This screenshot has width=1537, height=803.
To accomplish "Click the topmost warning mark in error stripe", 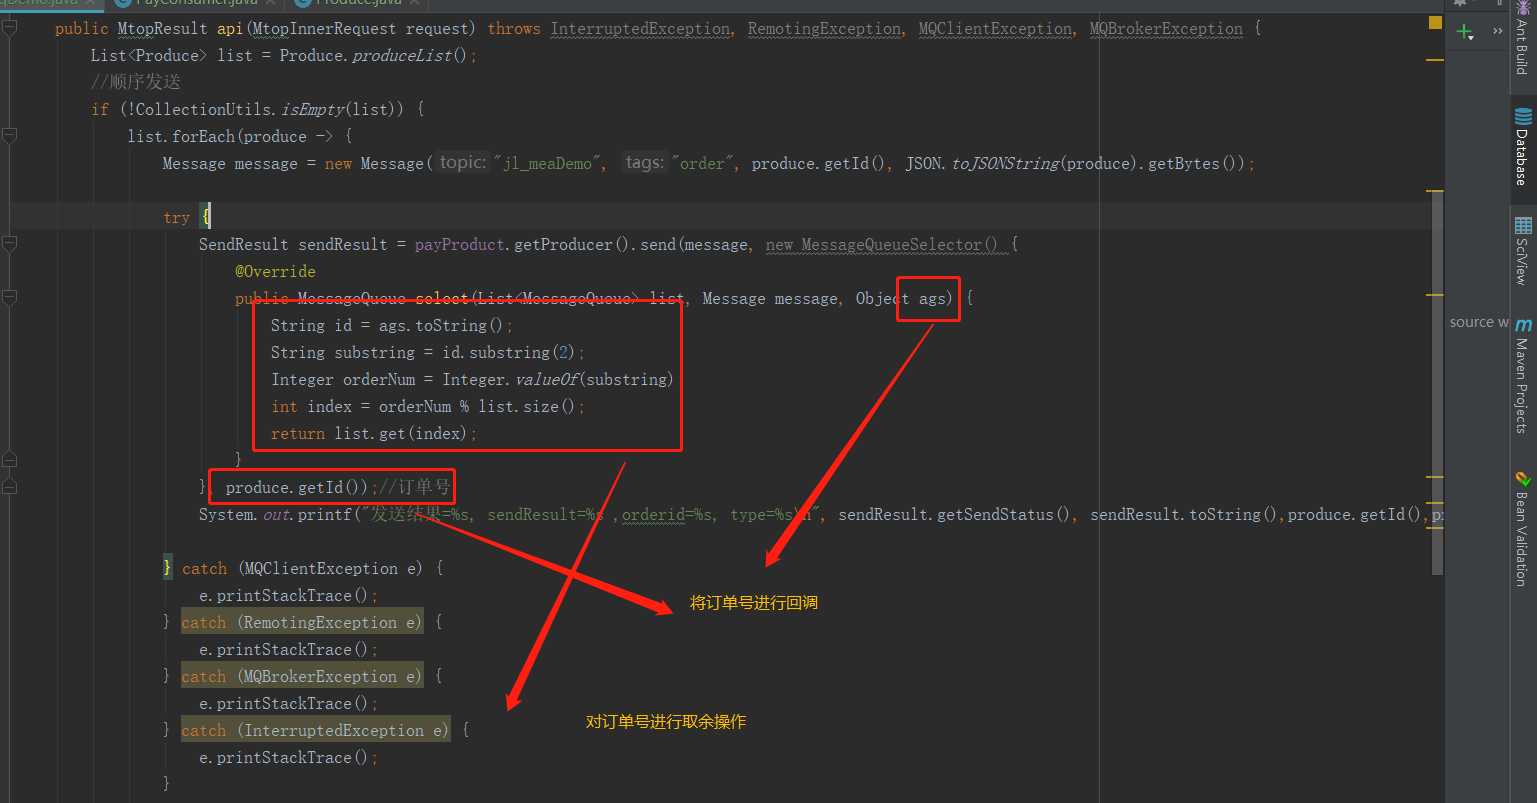I will pyautogui.click(x=1435, y=60).
